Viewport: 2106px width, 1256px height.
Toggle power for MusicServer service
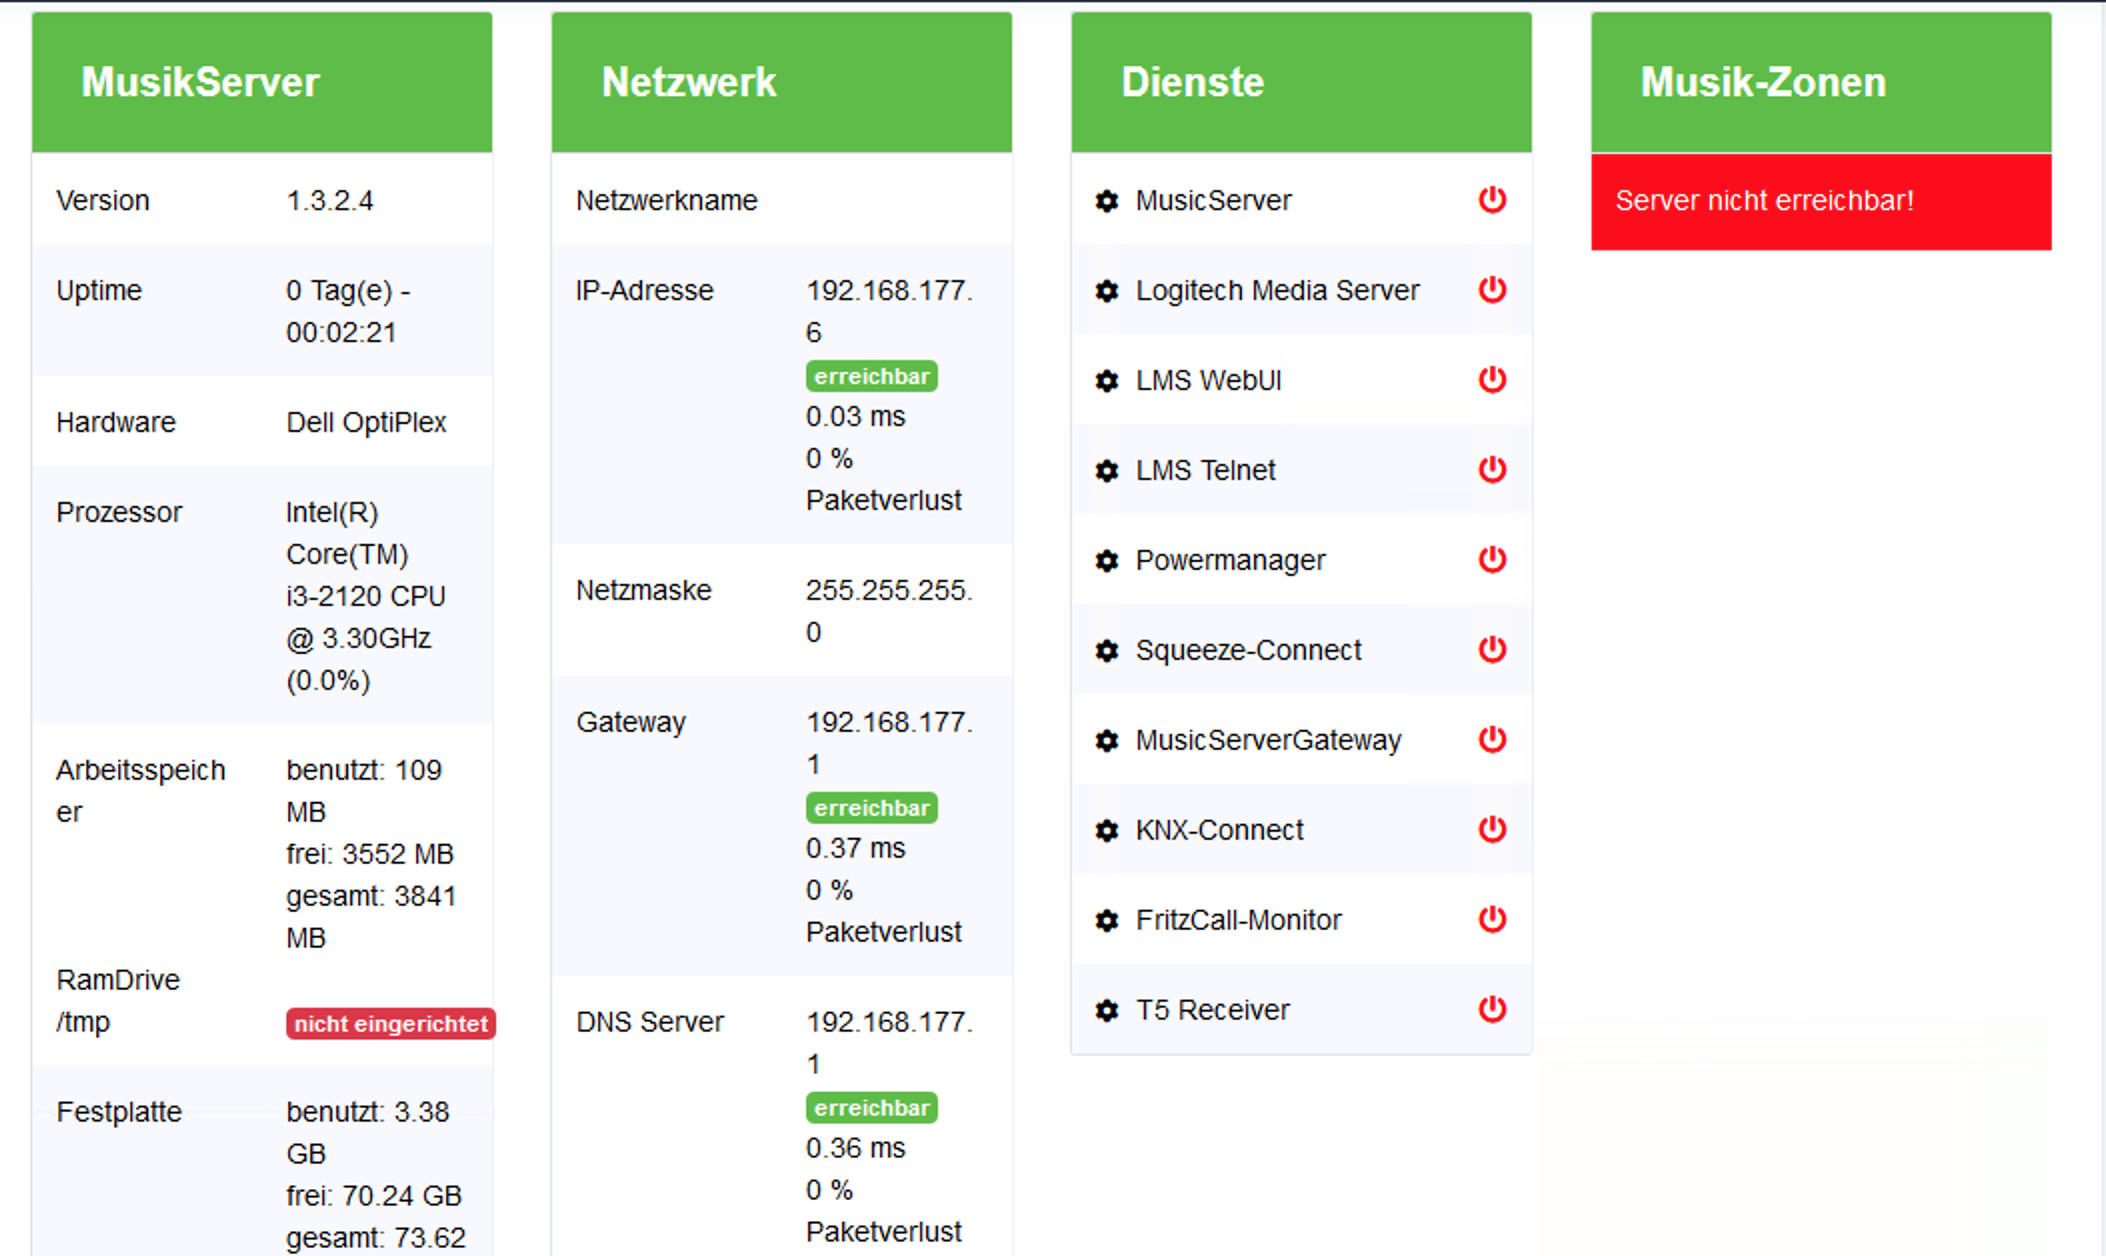1492,200
